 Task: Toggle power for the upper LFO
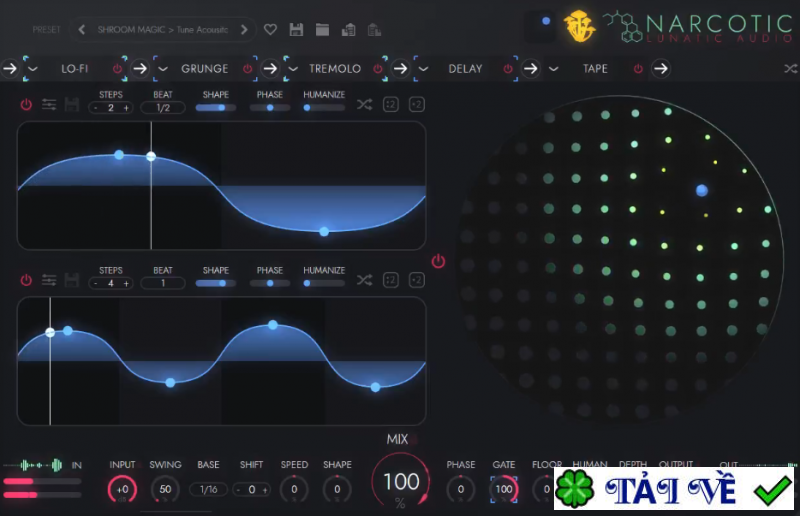click(x=26, y=105)
